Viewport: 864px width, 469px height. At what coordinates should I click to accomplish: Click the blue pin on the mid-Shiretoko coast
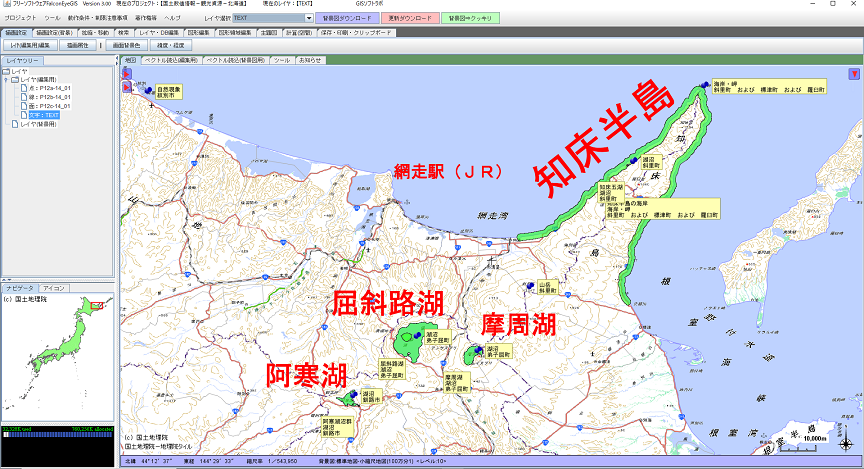click(x=634, y=160)
